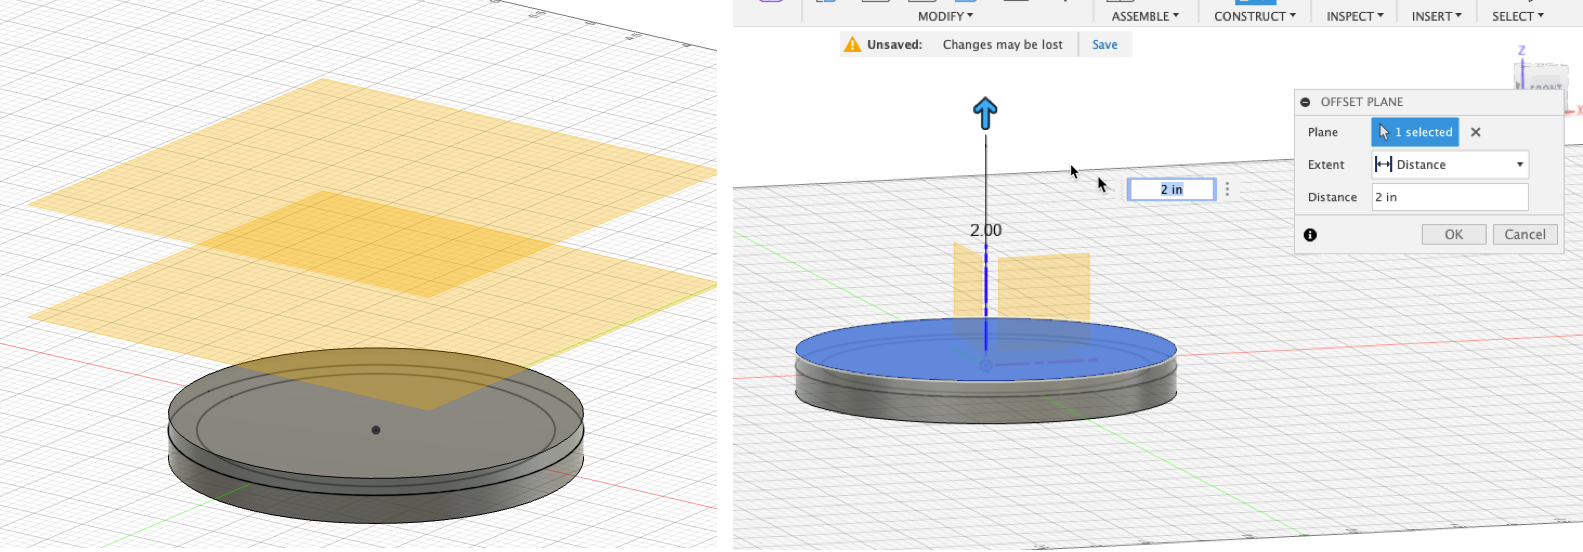1583x552 pixels.
Task: Click the '1 selected' plane selector
Action: coord(1415,132)
